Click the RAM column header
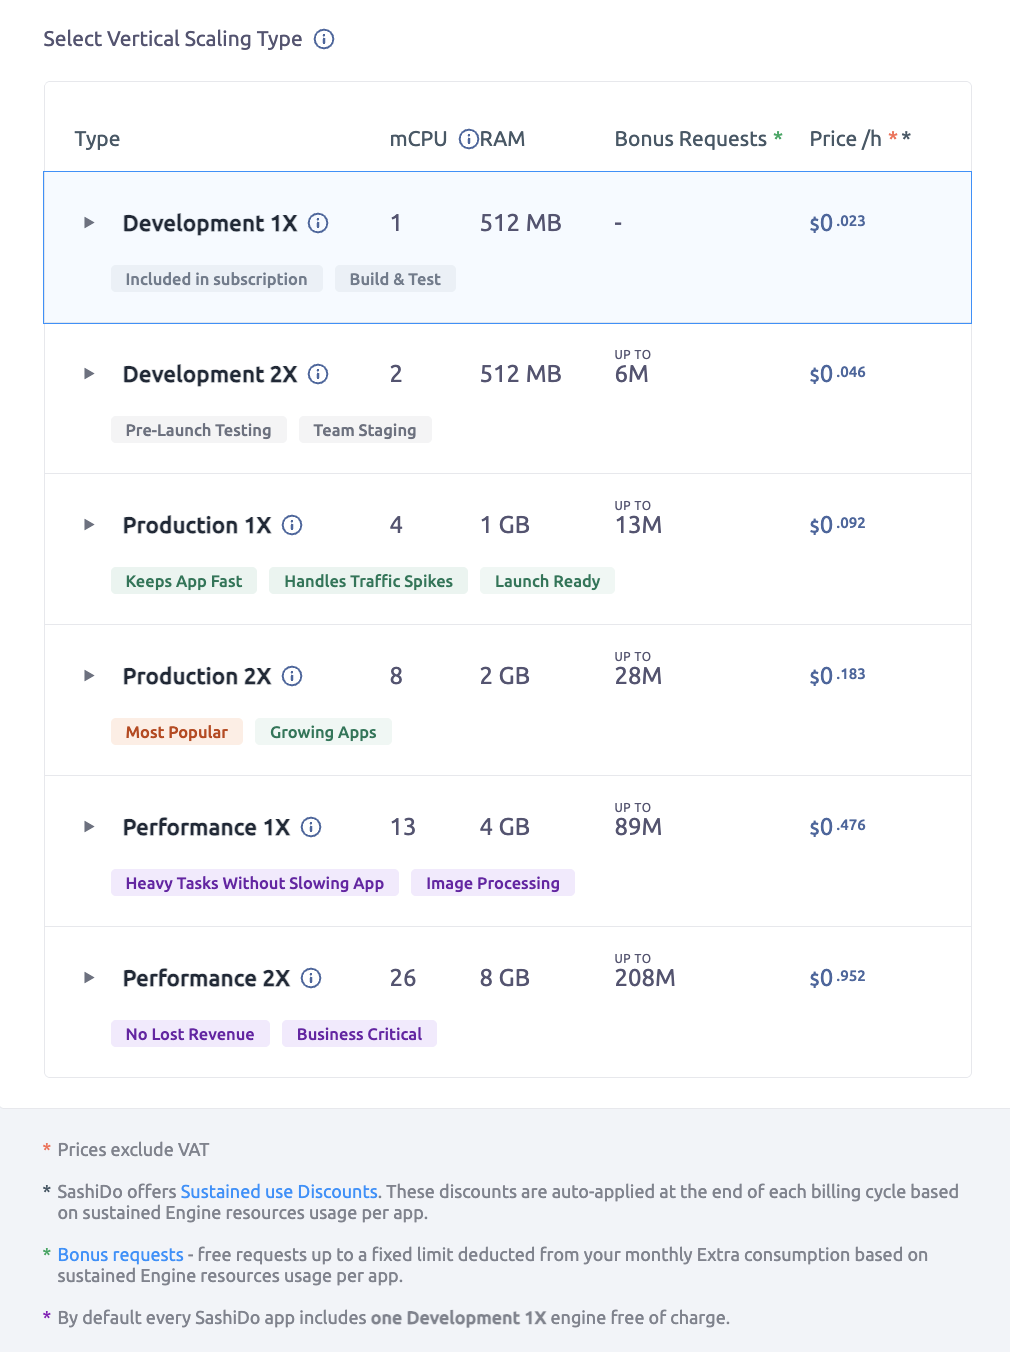The width and height of the screenshot is (1010, 1352). (x=503, y=139)
